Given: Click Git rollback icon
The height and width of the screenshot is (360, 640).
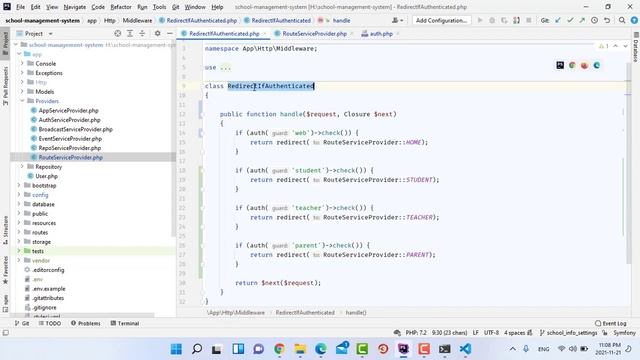Looking at the screenshot, I should coord(607,20).
